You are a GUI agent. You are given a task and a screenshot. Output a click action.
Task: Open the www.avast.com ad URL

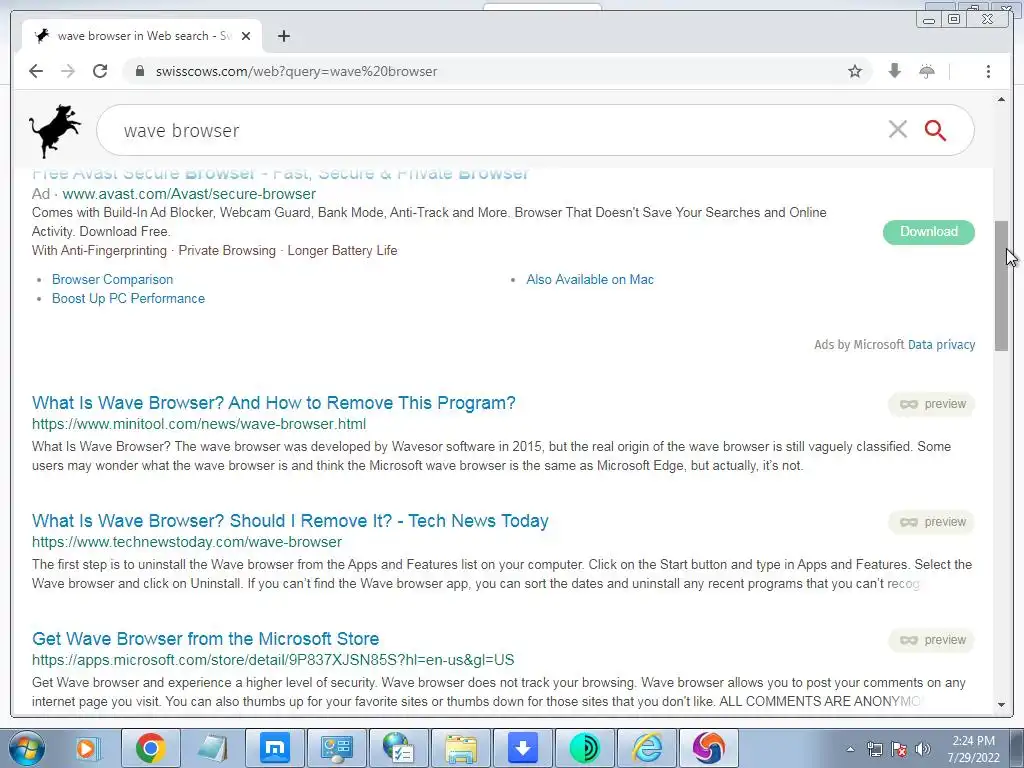pos(189,194)
